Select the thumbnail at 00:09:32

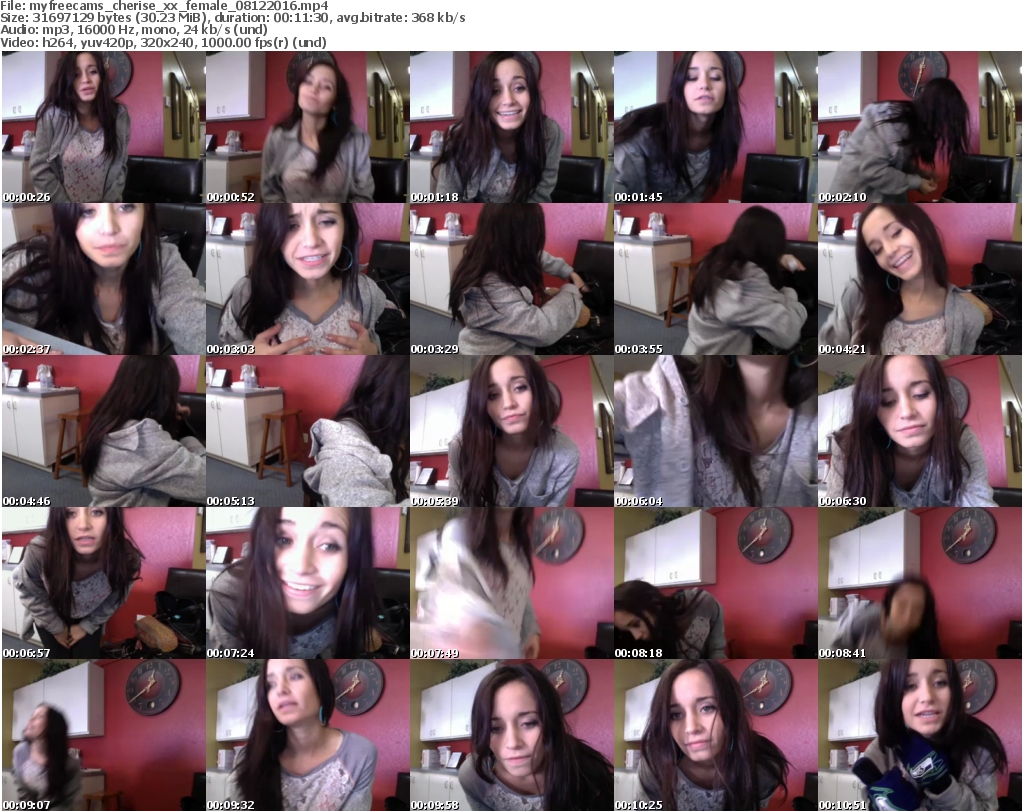pos(308,735)
